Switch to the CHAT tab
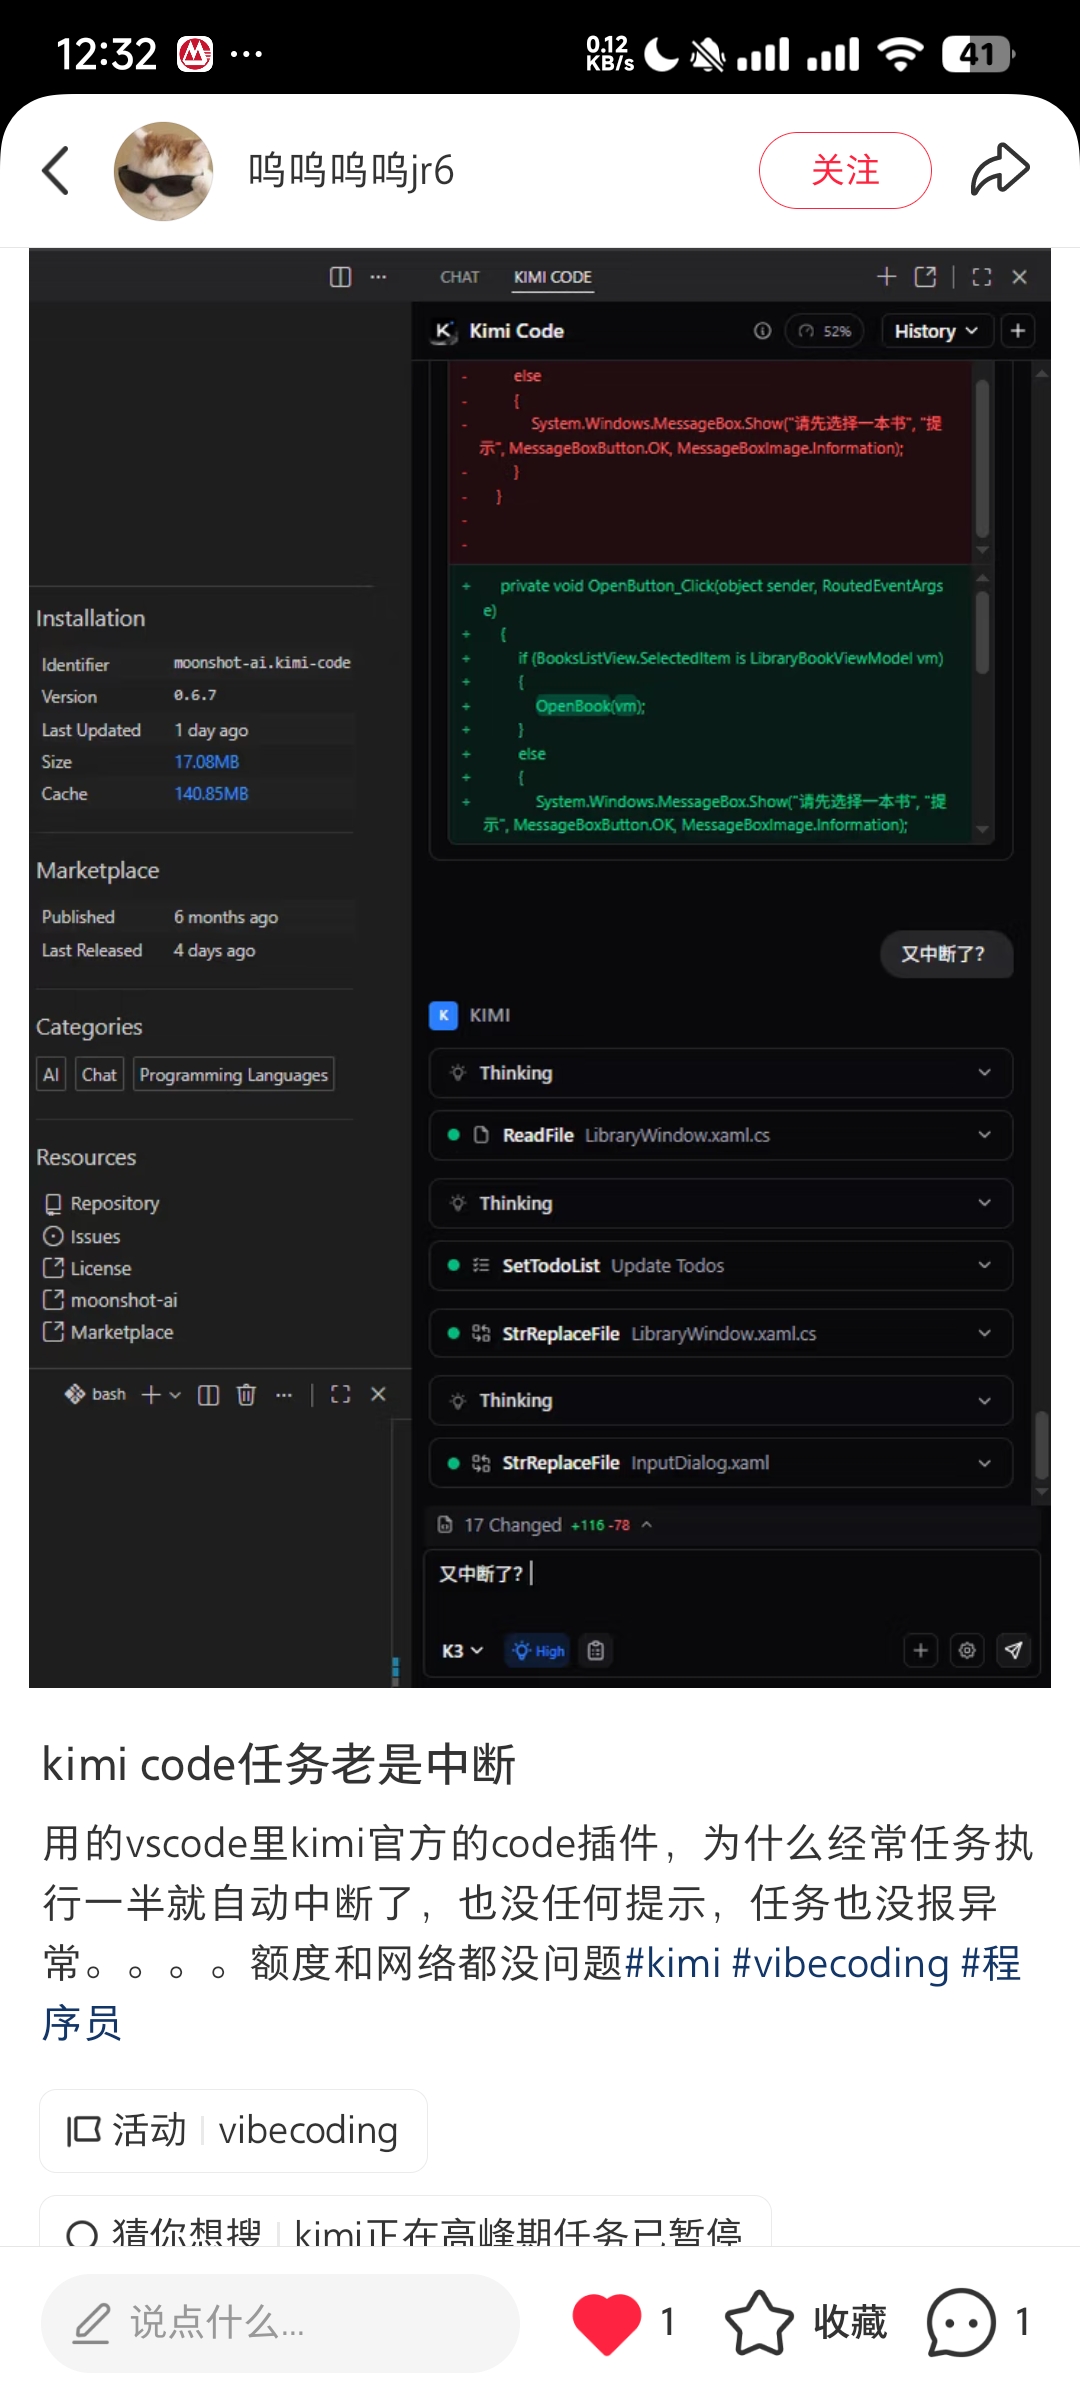The width and height of the screenshot is (1080, 2400). coord(460,277)
